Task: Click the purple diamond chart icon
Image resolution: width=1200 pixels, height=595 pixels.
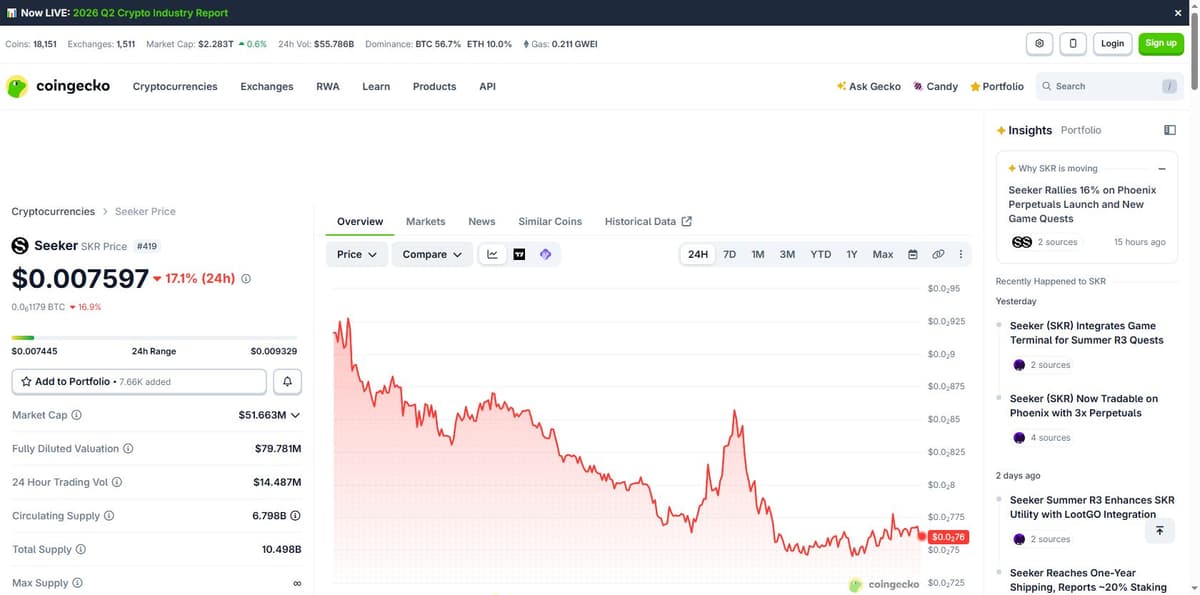Action: coord(546,254)
